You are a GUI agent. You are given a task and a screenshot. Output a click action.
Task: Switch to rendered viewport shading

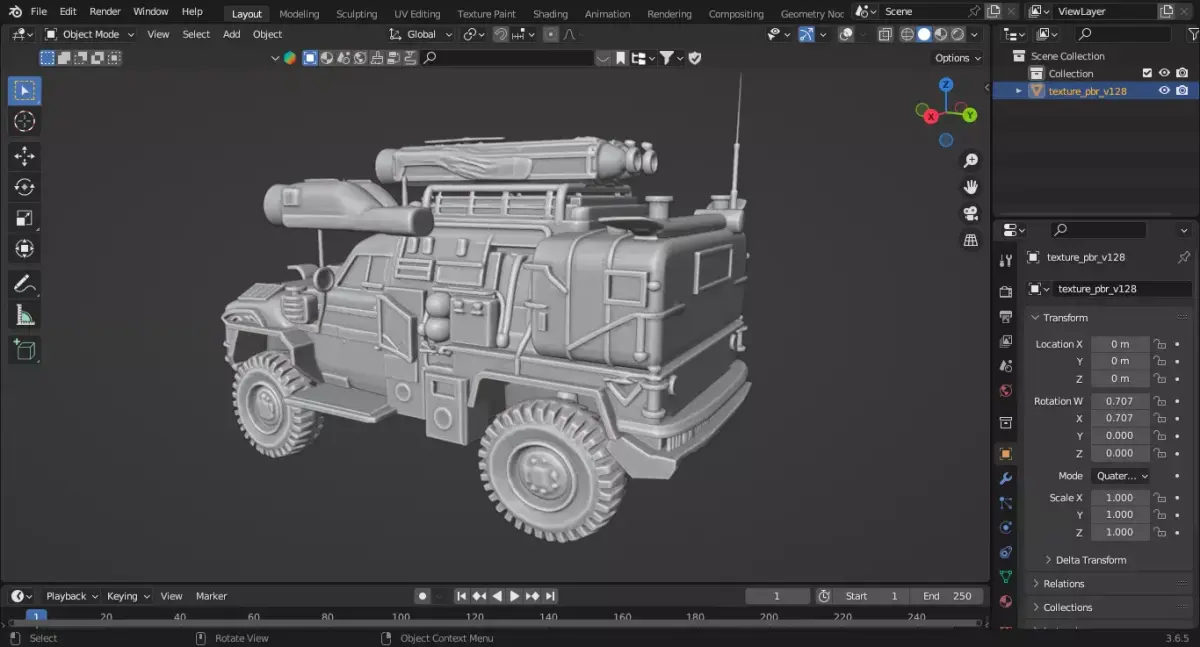coord(958,34)
